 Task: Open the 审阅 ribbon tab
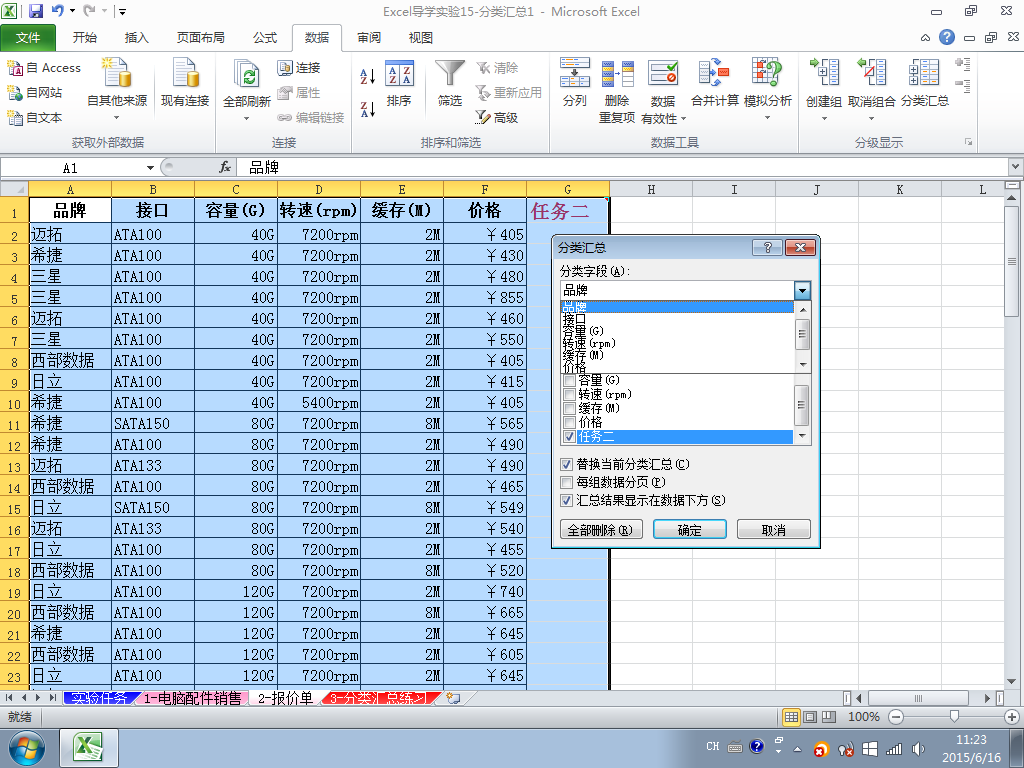369,38
